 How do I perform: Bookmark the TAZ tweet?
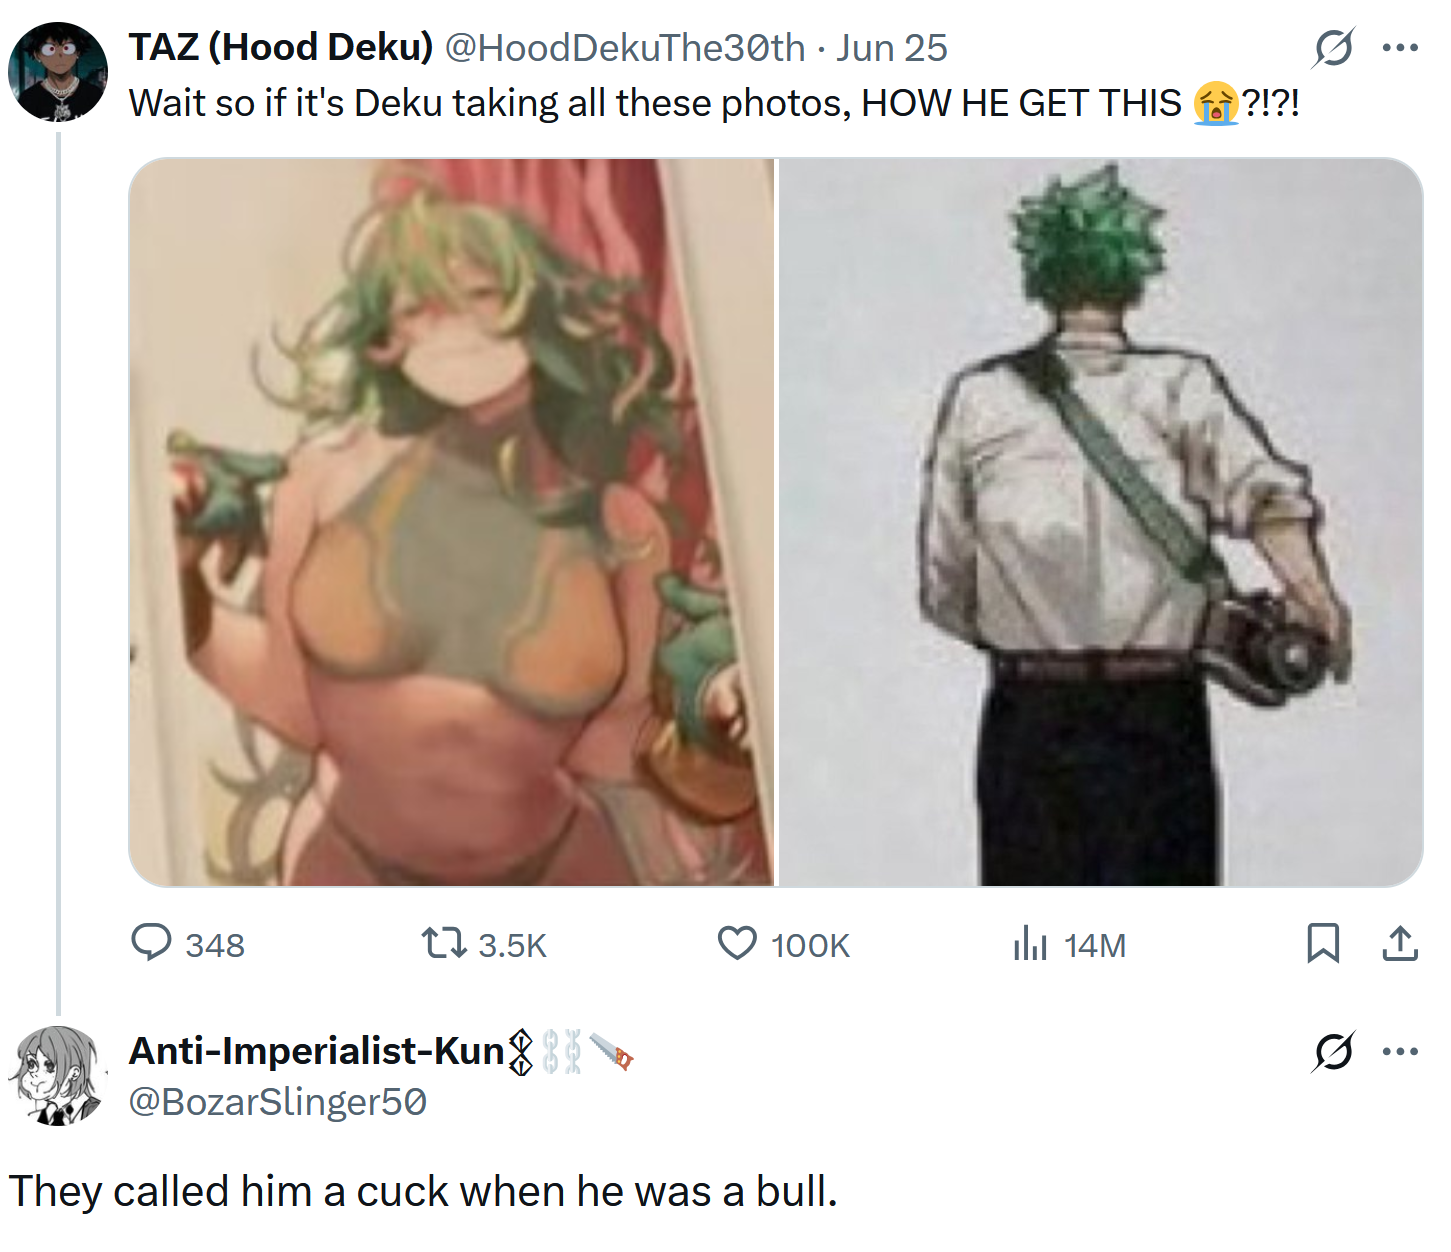(x=1323, y=943)
